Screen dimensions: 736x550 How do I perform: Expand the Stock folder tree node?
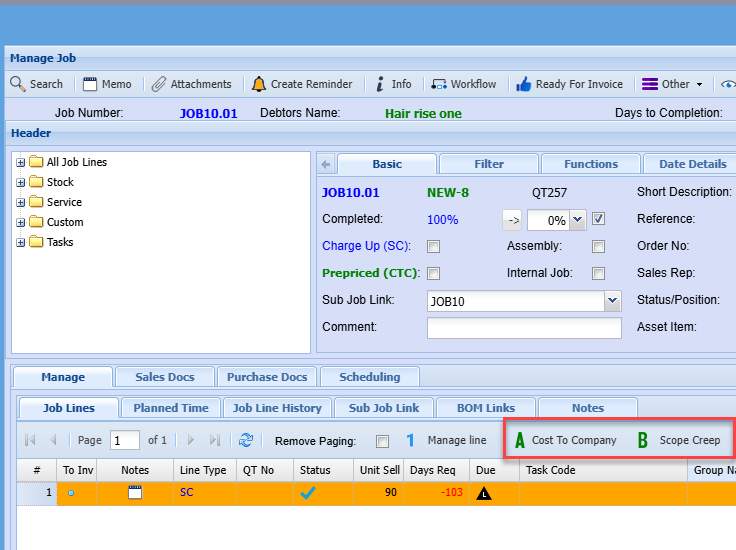(x=21, y=182)
